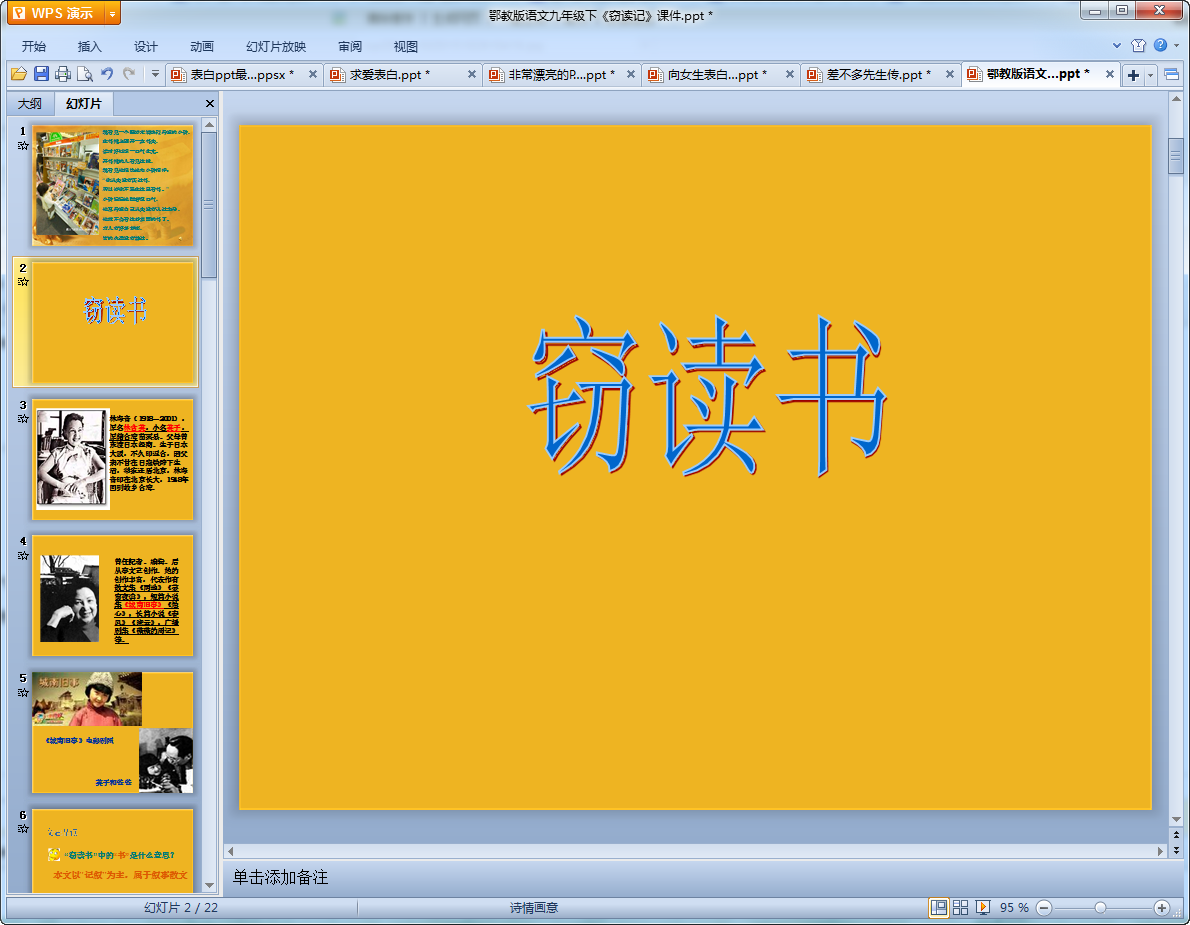This screenshot has height=925, width=1190.
Task: Open the 设计 menu tab
Action: [x=146, y=46]
